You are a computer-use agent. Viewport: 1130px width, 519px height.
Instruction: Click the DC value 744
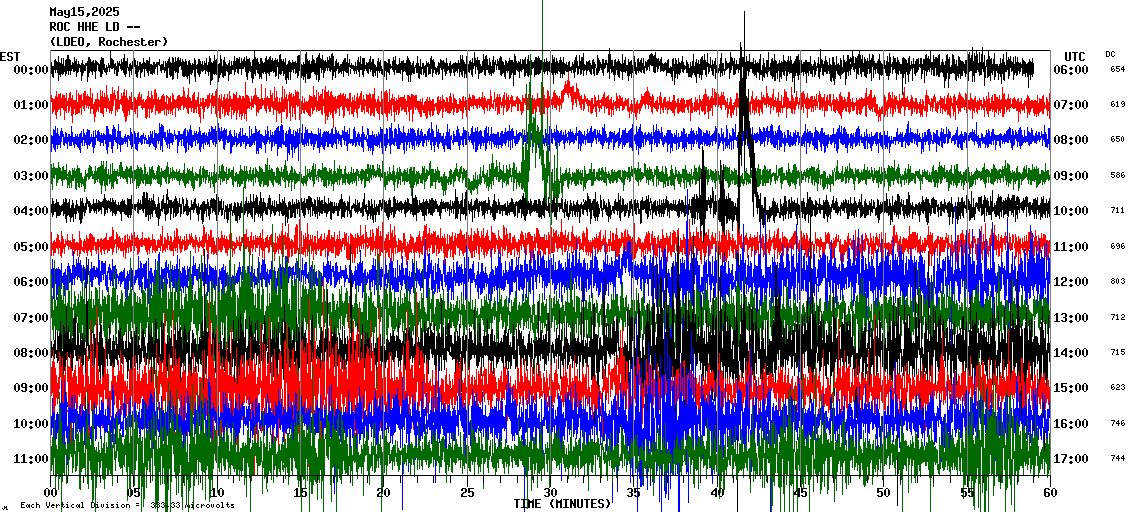1117,459
